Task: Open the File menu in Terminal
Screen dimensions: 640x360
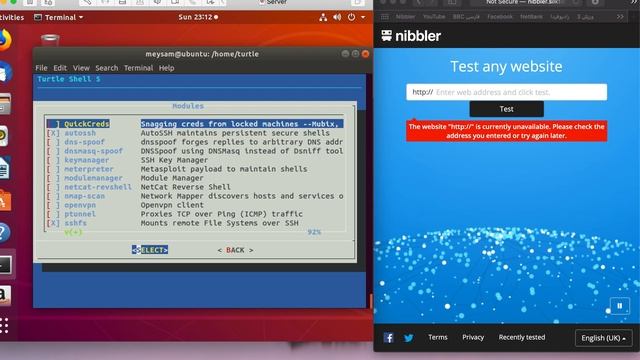Action: point(41,68)
